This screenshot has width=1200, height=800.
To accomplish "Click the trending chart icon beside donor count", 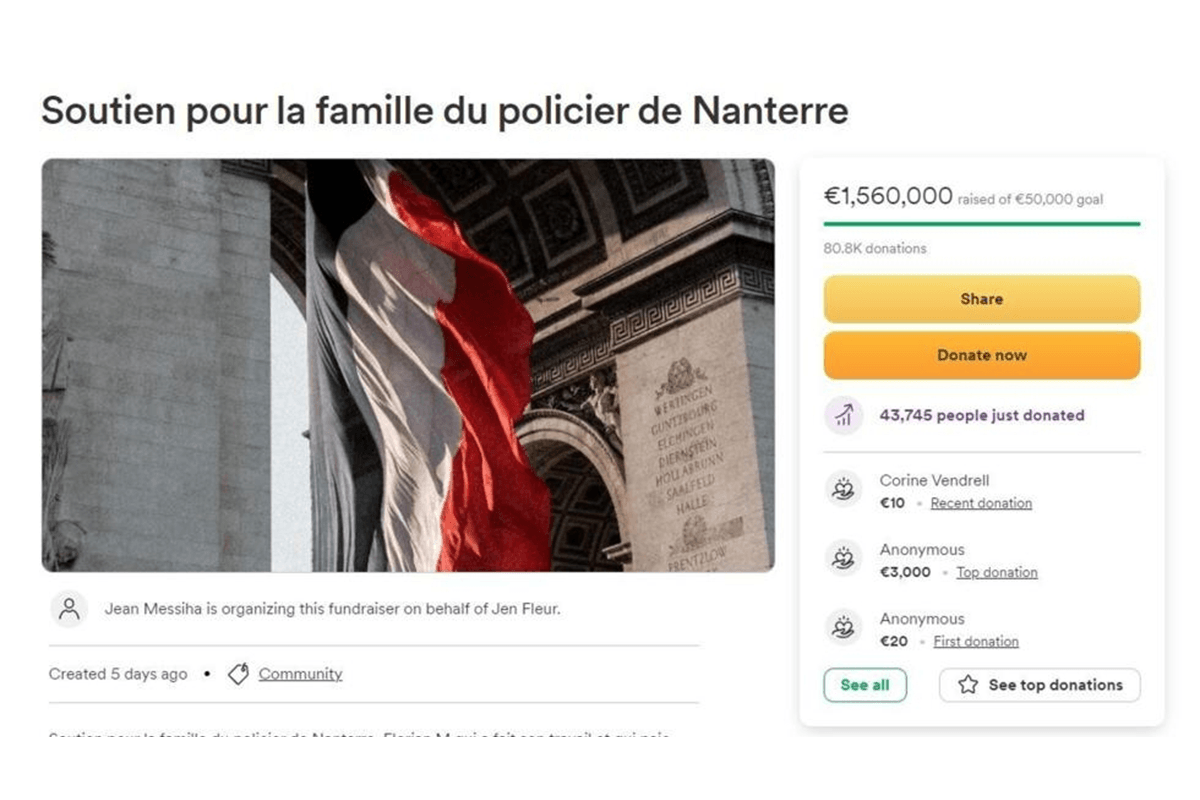I will tap(843, 415).
